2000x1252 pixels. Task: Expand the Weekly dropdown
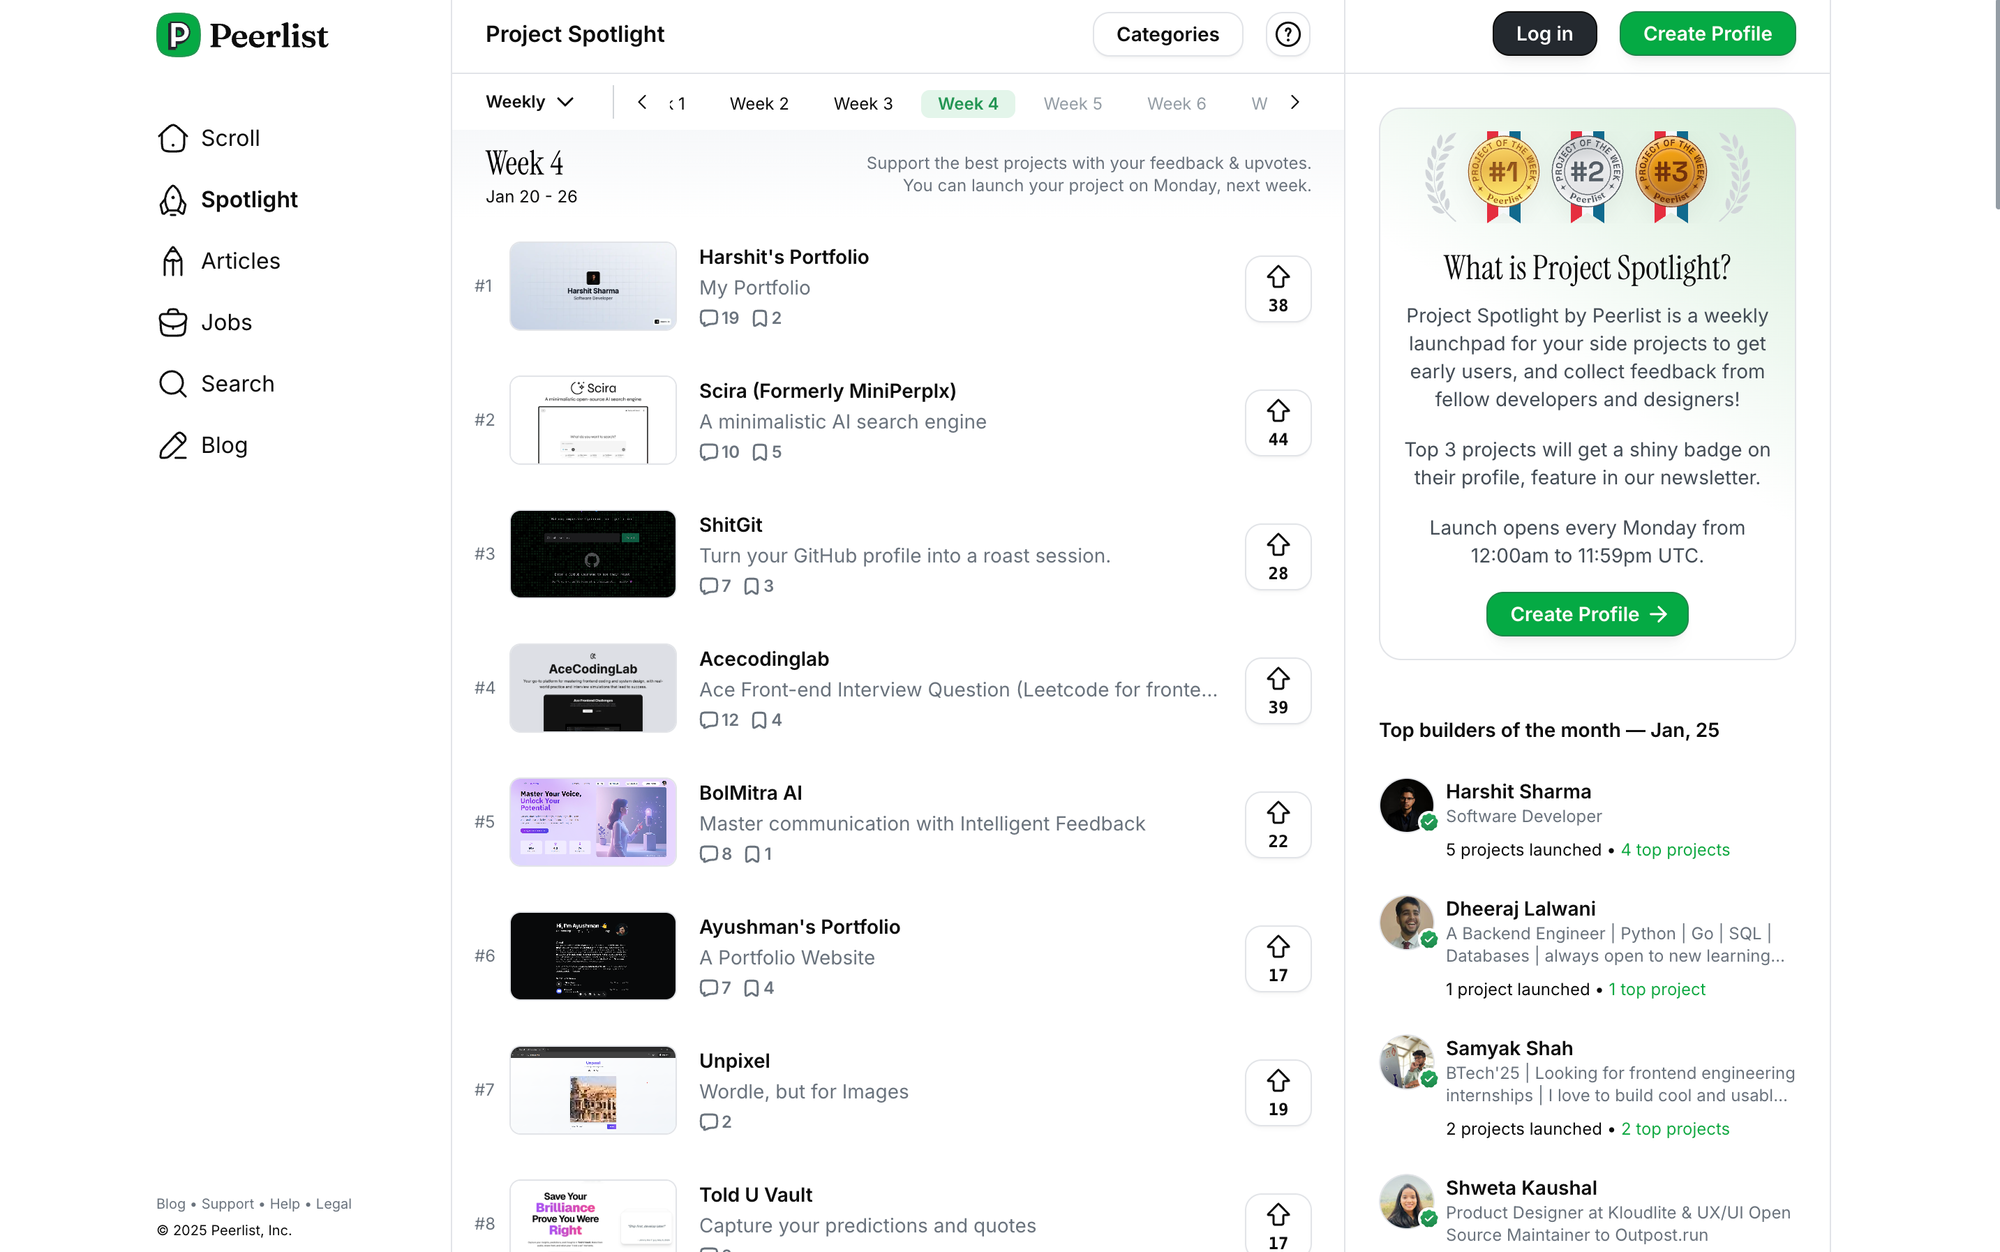click(530, 102)
